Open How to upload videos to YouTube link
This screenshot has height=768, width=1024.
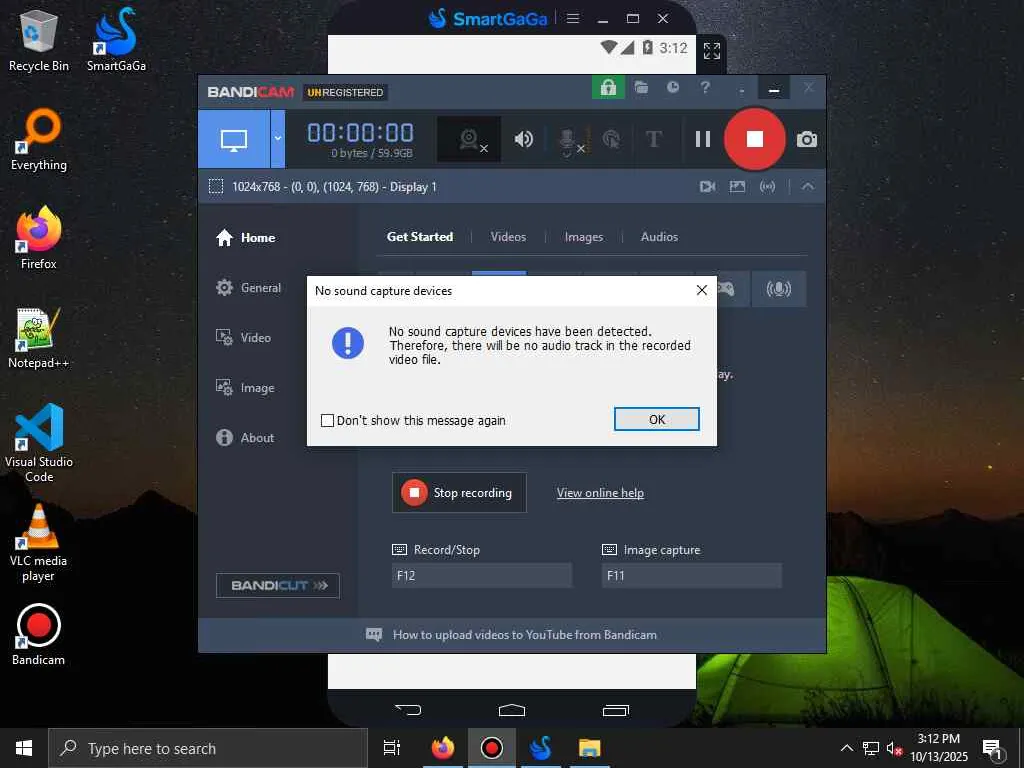click(x=524, y=635)
